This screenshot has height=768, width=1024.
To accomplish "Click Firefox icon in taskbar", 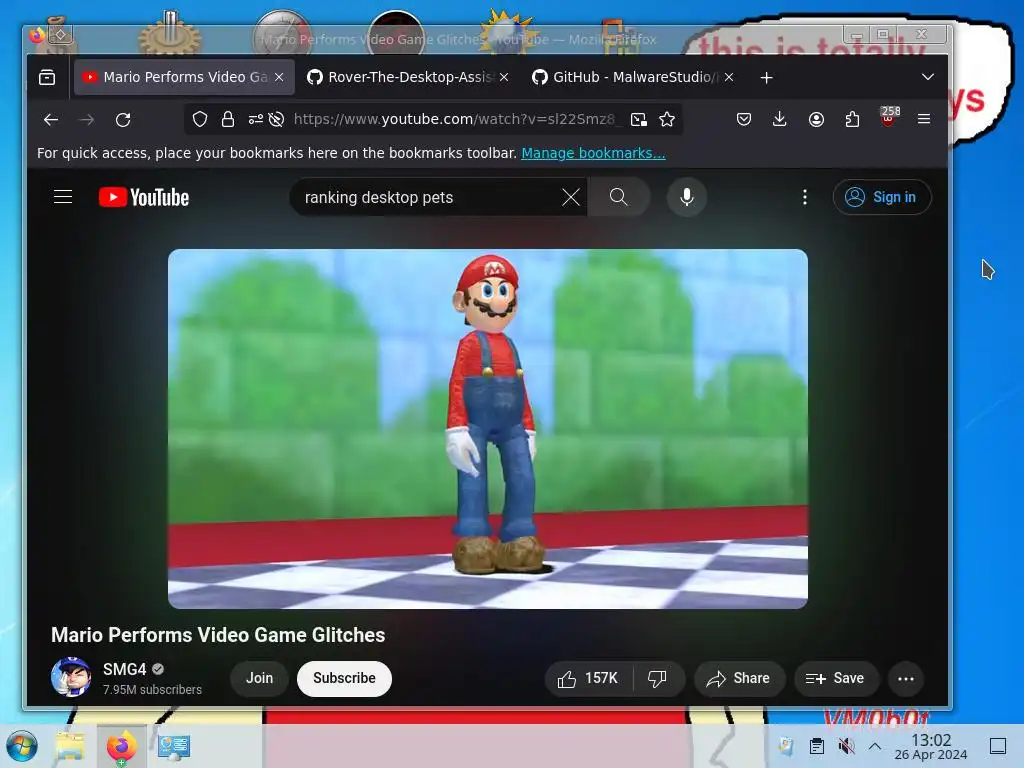I will (121, 746).
